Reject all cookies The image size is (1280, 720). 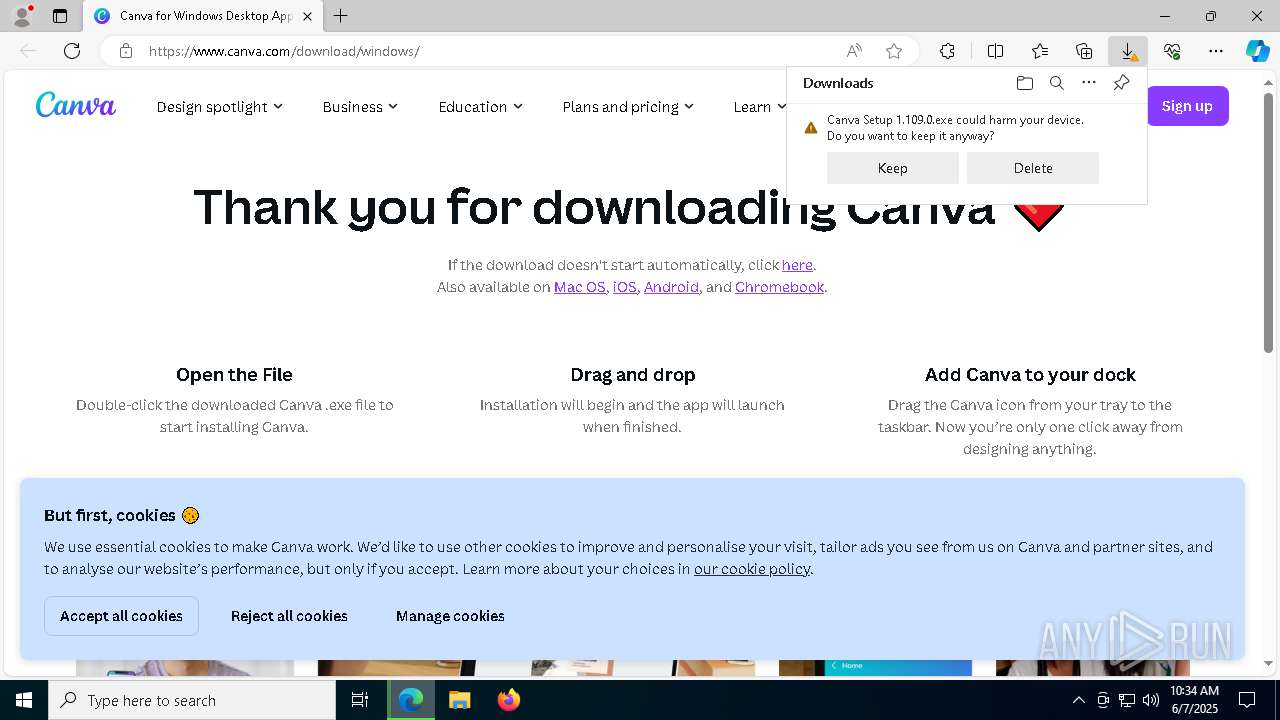[289, 616]
